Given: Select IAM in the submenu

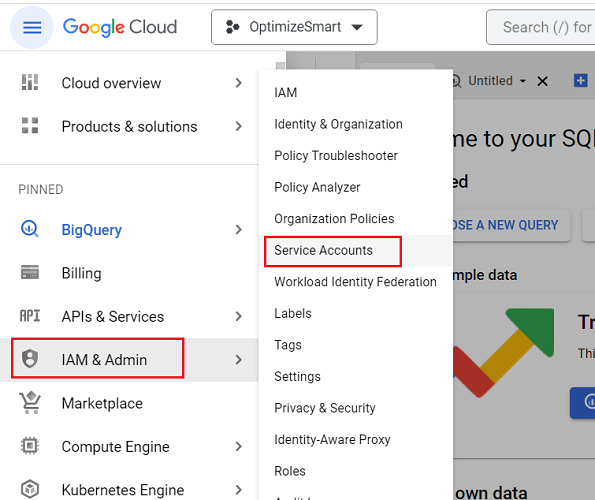Looking at the screenshot, I should click(x=356, y=93).
